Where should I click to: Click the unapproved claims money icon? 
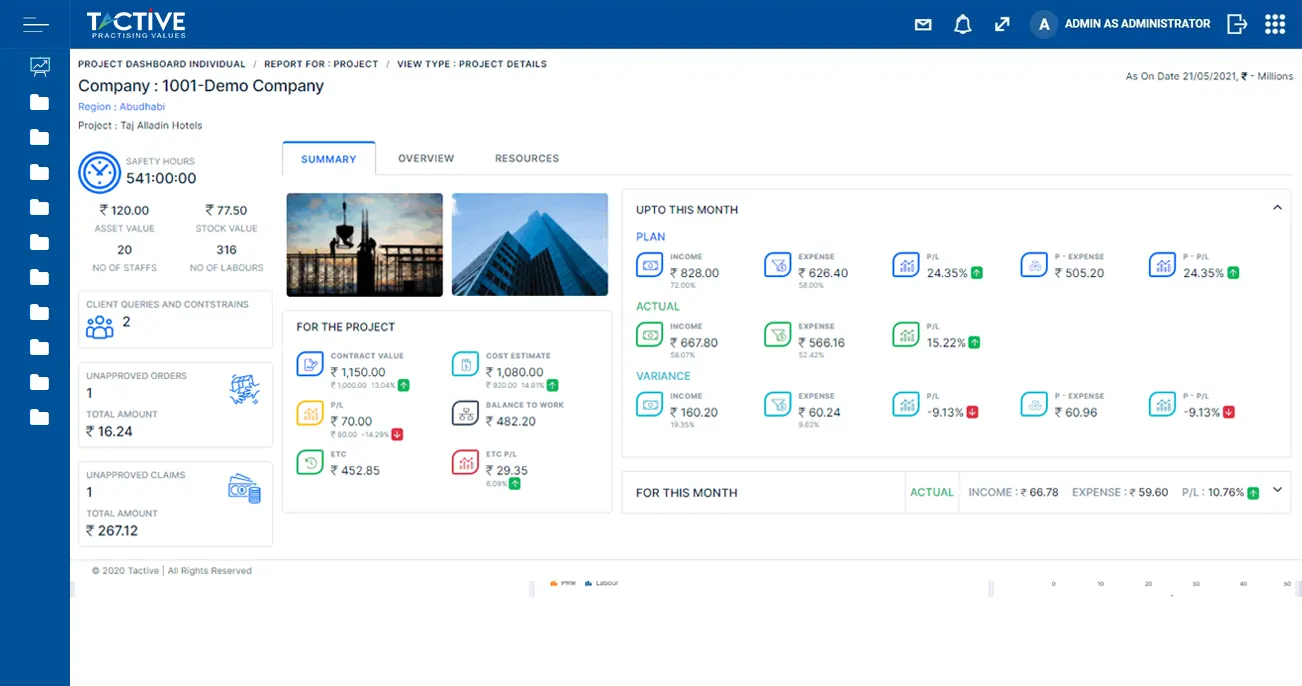[x=246, y=489]
